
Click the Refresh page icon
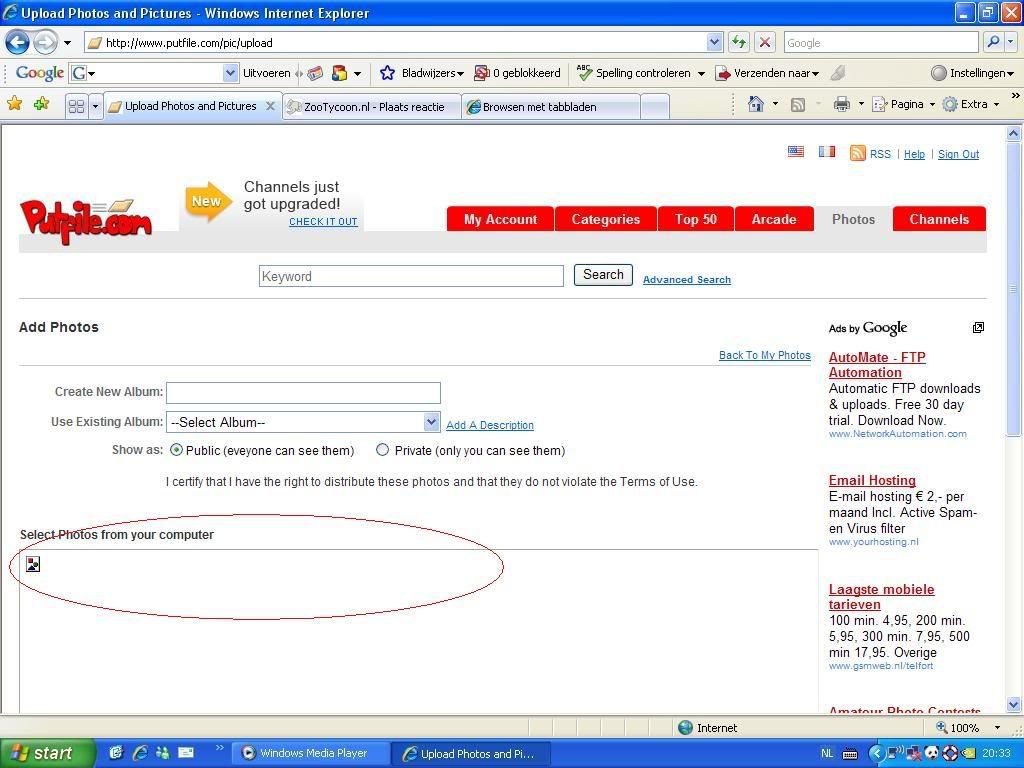coord(739,42)
